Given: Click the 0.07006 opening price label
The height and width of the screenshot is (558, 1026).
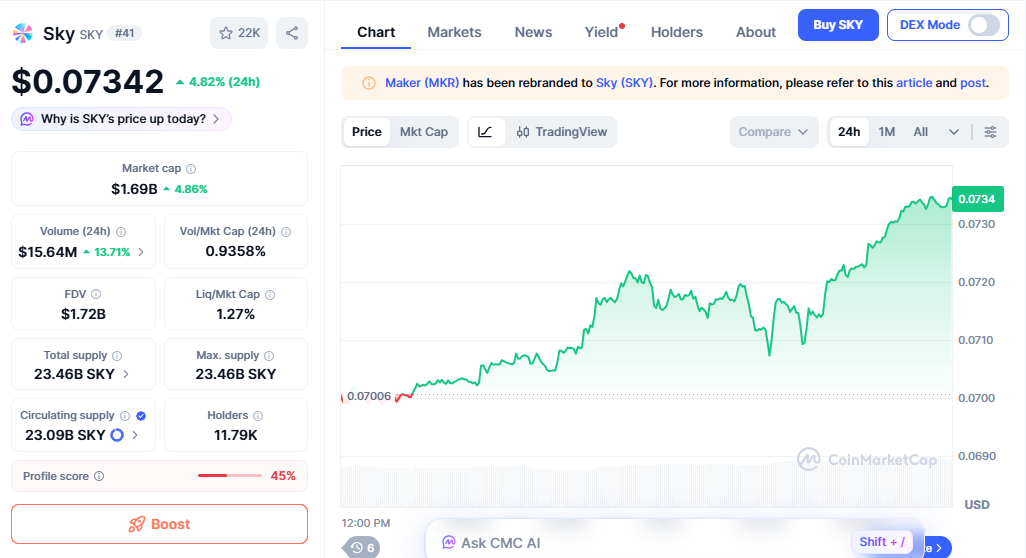Looking at the screenshot, I should point(368,396).
